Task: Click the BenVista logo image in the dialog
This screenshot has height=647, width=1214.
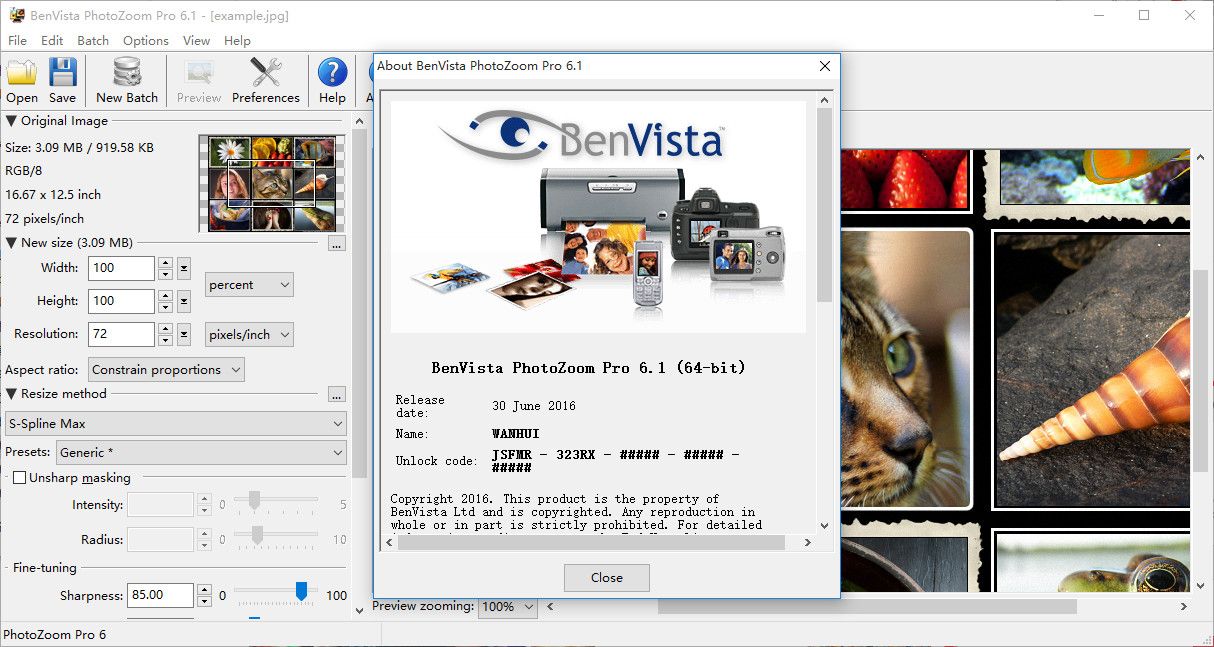Action: pyautogui.click(x=598, y=216)
